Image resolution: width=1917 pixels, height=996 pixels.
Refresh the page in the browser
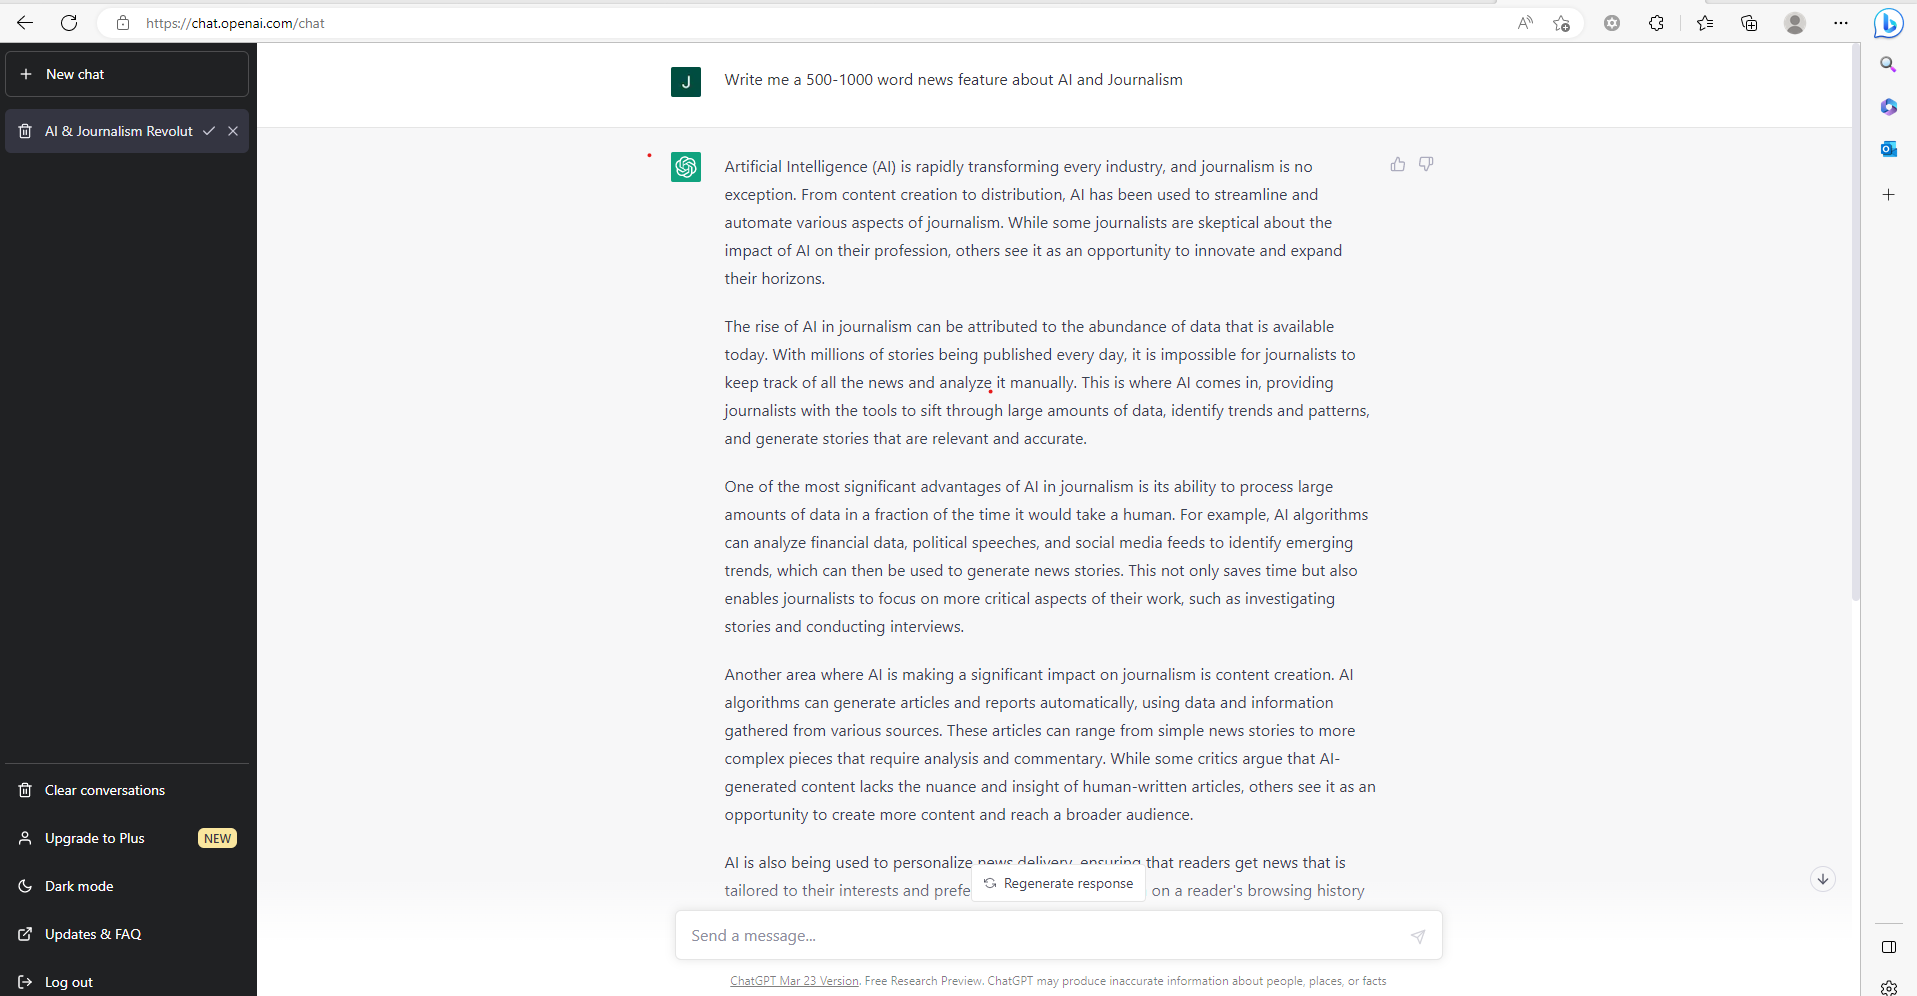(69, 23)
